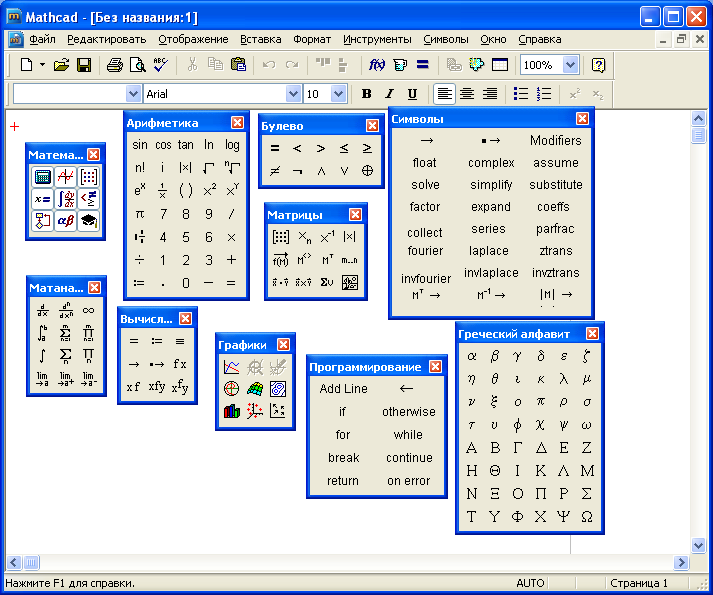Open Help question mark toolbar icon

tap(598, 65)
